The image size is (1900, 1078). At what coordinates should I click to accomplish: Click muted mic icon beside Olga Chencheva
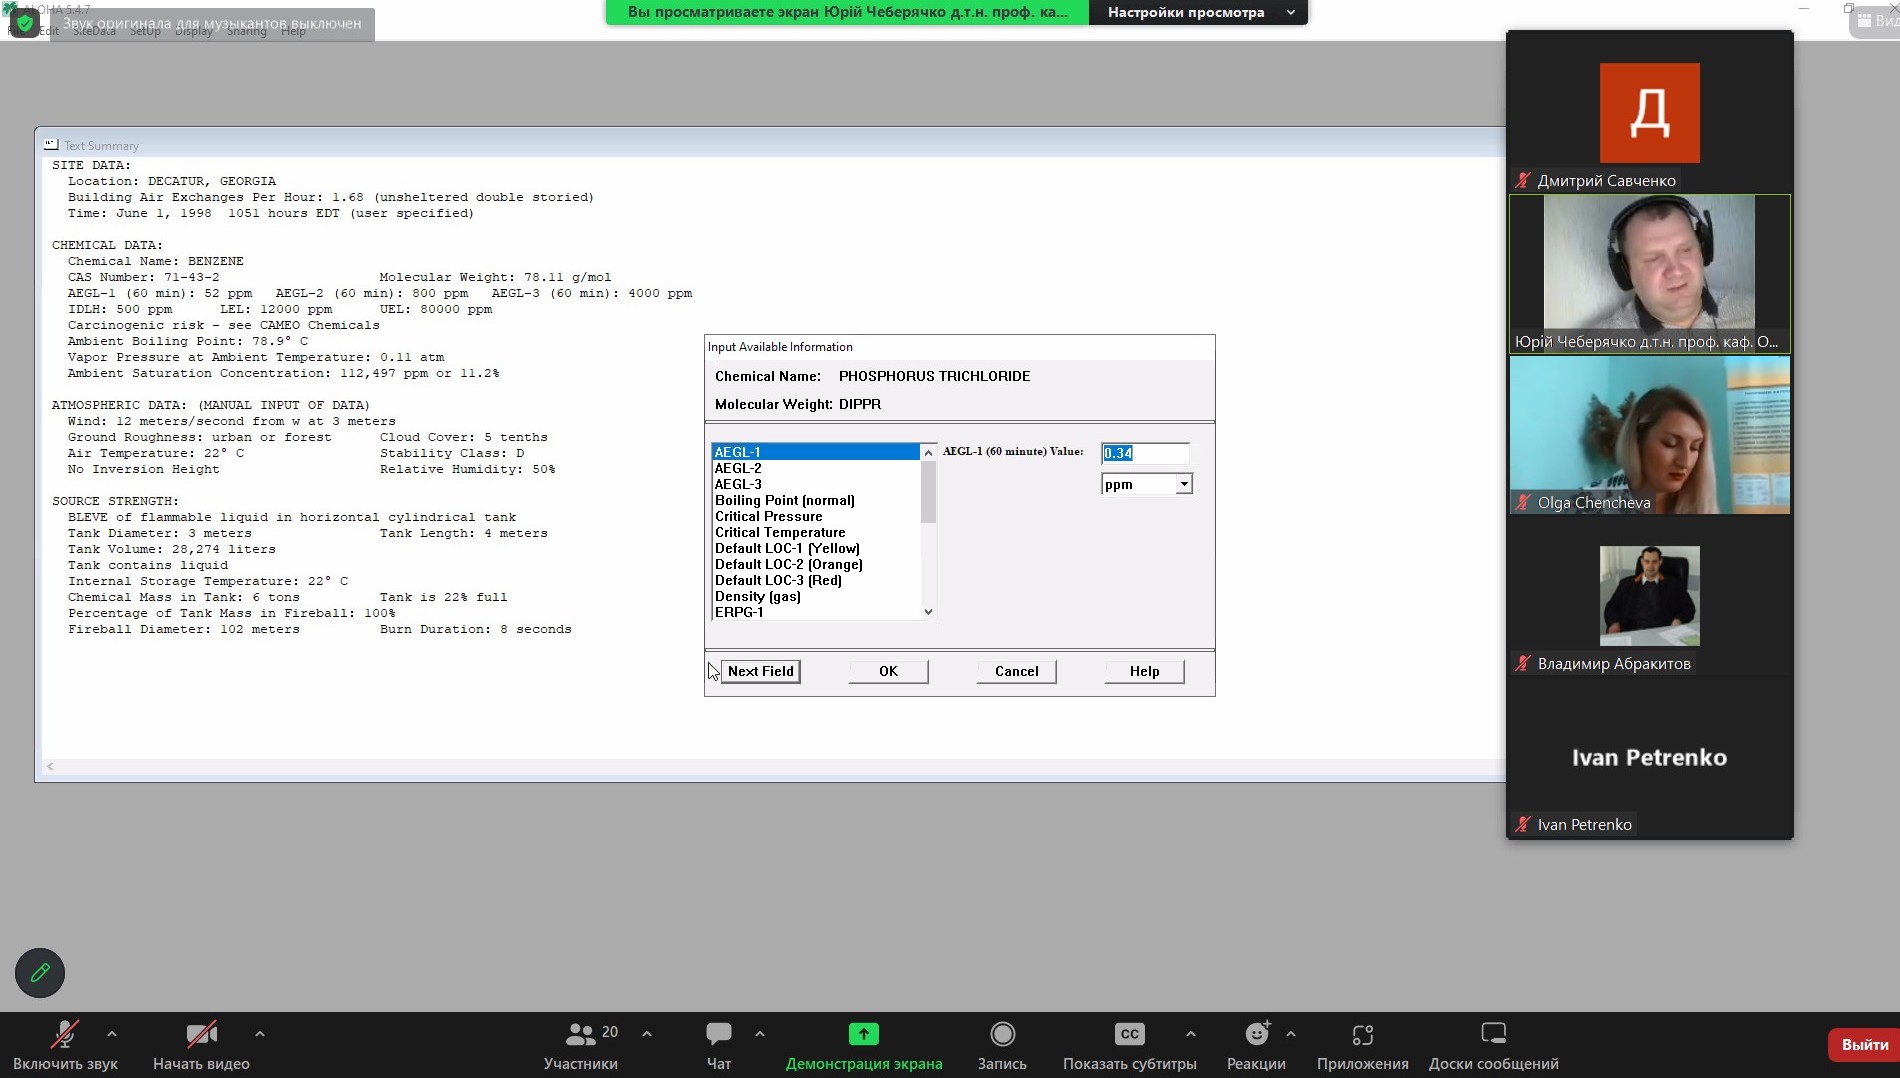point(1523,503)
